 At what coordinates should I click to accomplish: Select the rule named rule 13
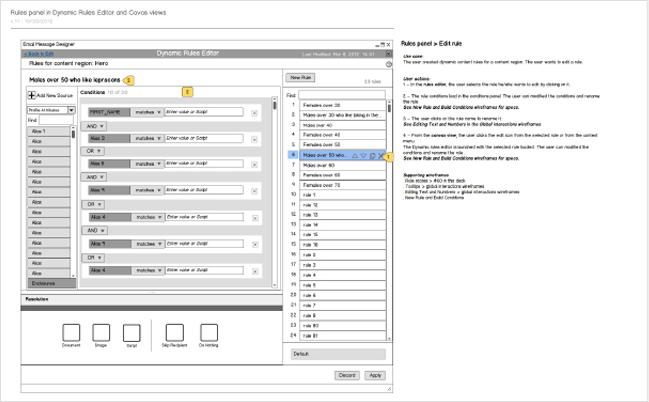tap(343, 215)
